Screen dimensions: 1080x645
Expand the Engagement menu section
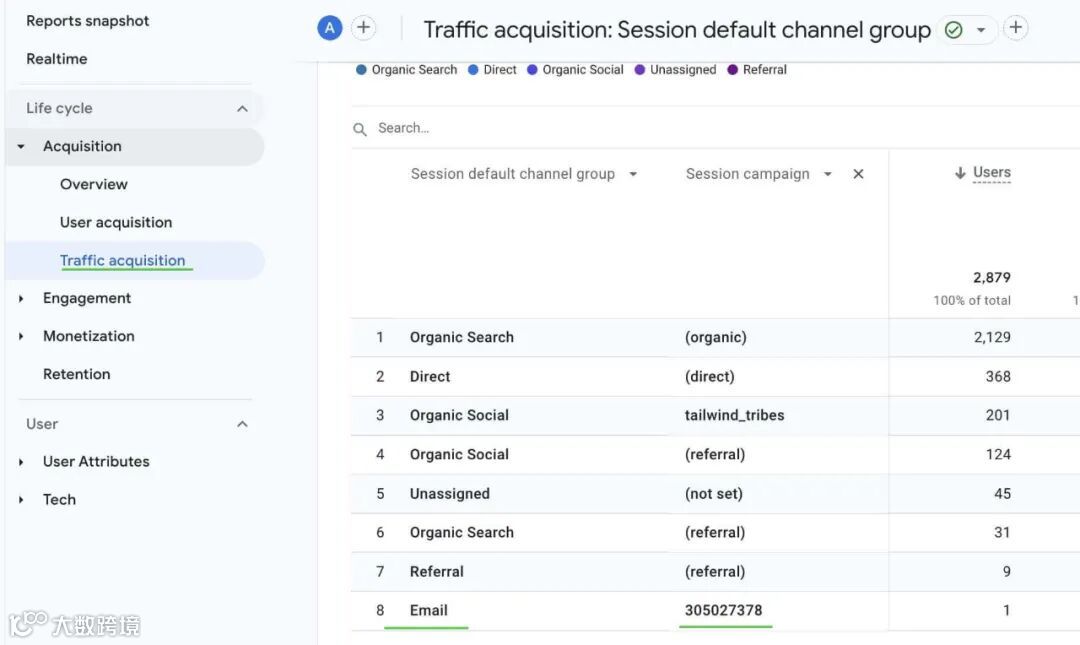tap(21, 298)
